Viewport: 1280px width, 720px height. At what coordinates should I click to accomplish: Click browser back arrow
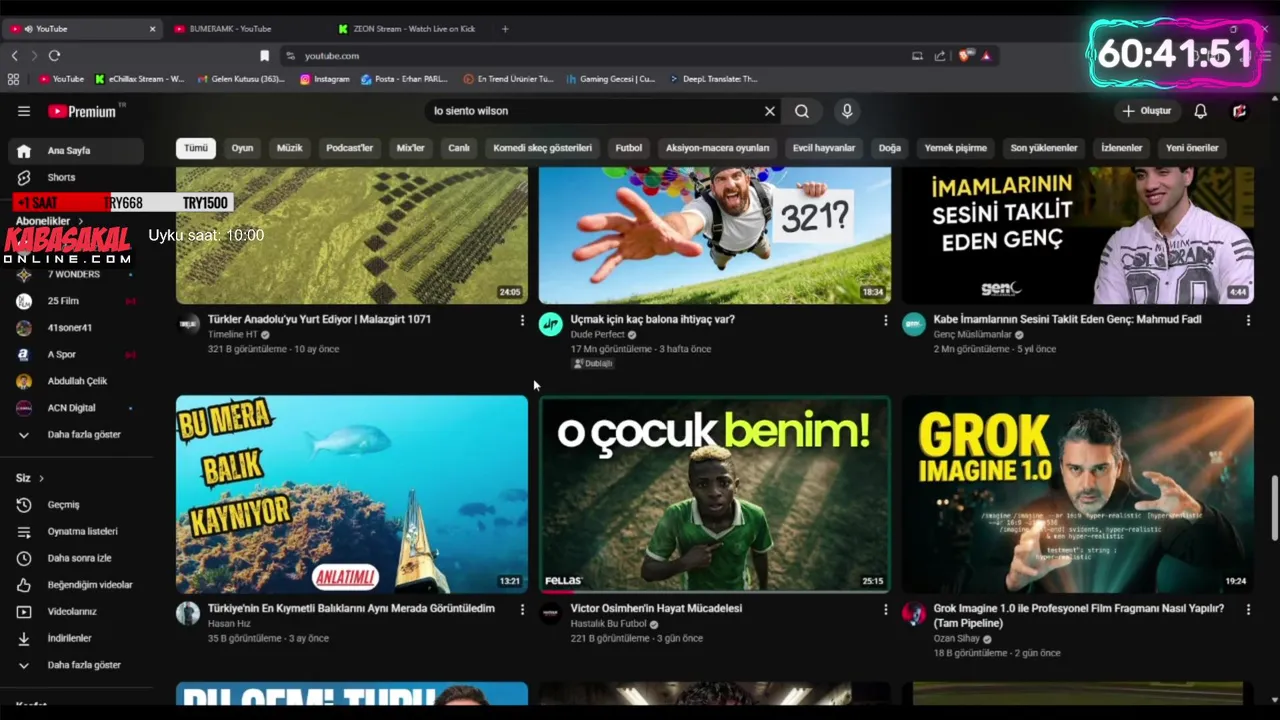click(x=14, y=56)
